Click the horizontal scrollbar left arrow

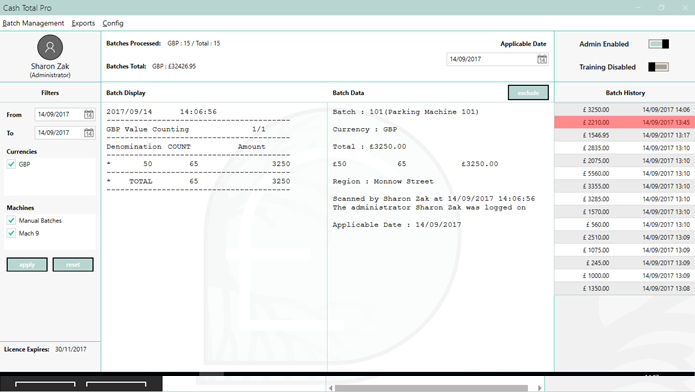[x=331, y=388]
